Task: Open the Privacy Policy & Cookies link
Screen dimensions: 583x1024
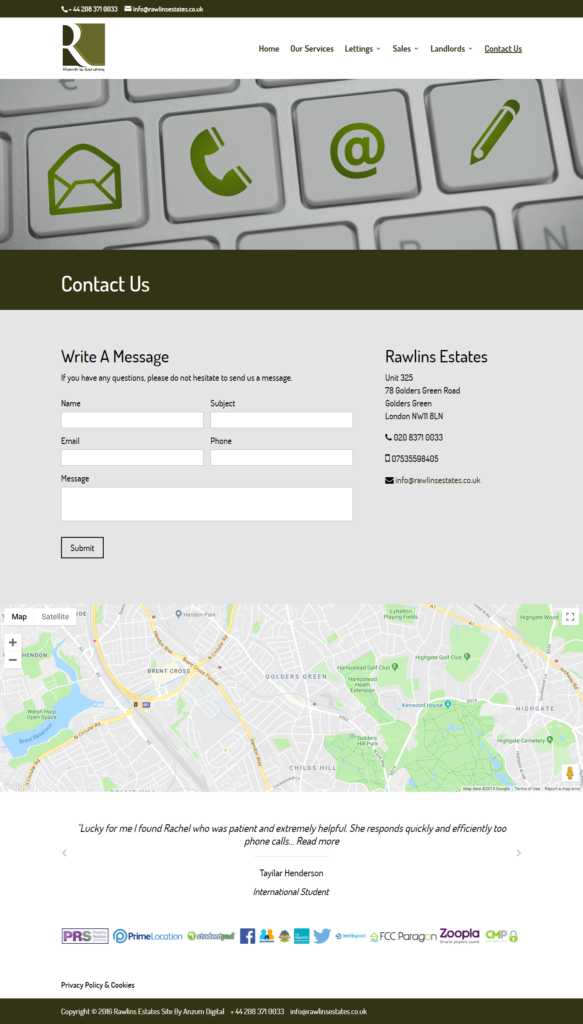Action: pos(98,985)
